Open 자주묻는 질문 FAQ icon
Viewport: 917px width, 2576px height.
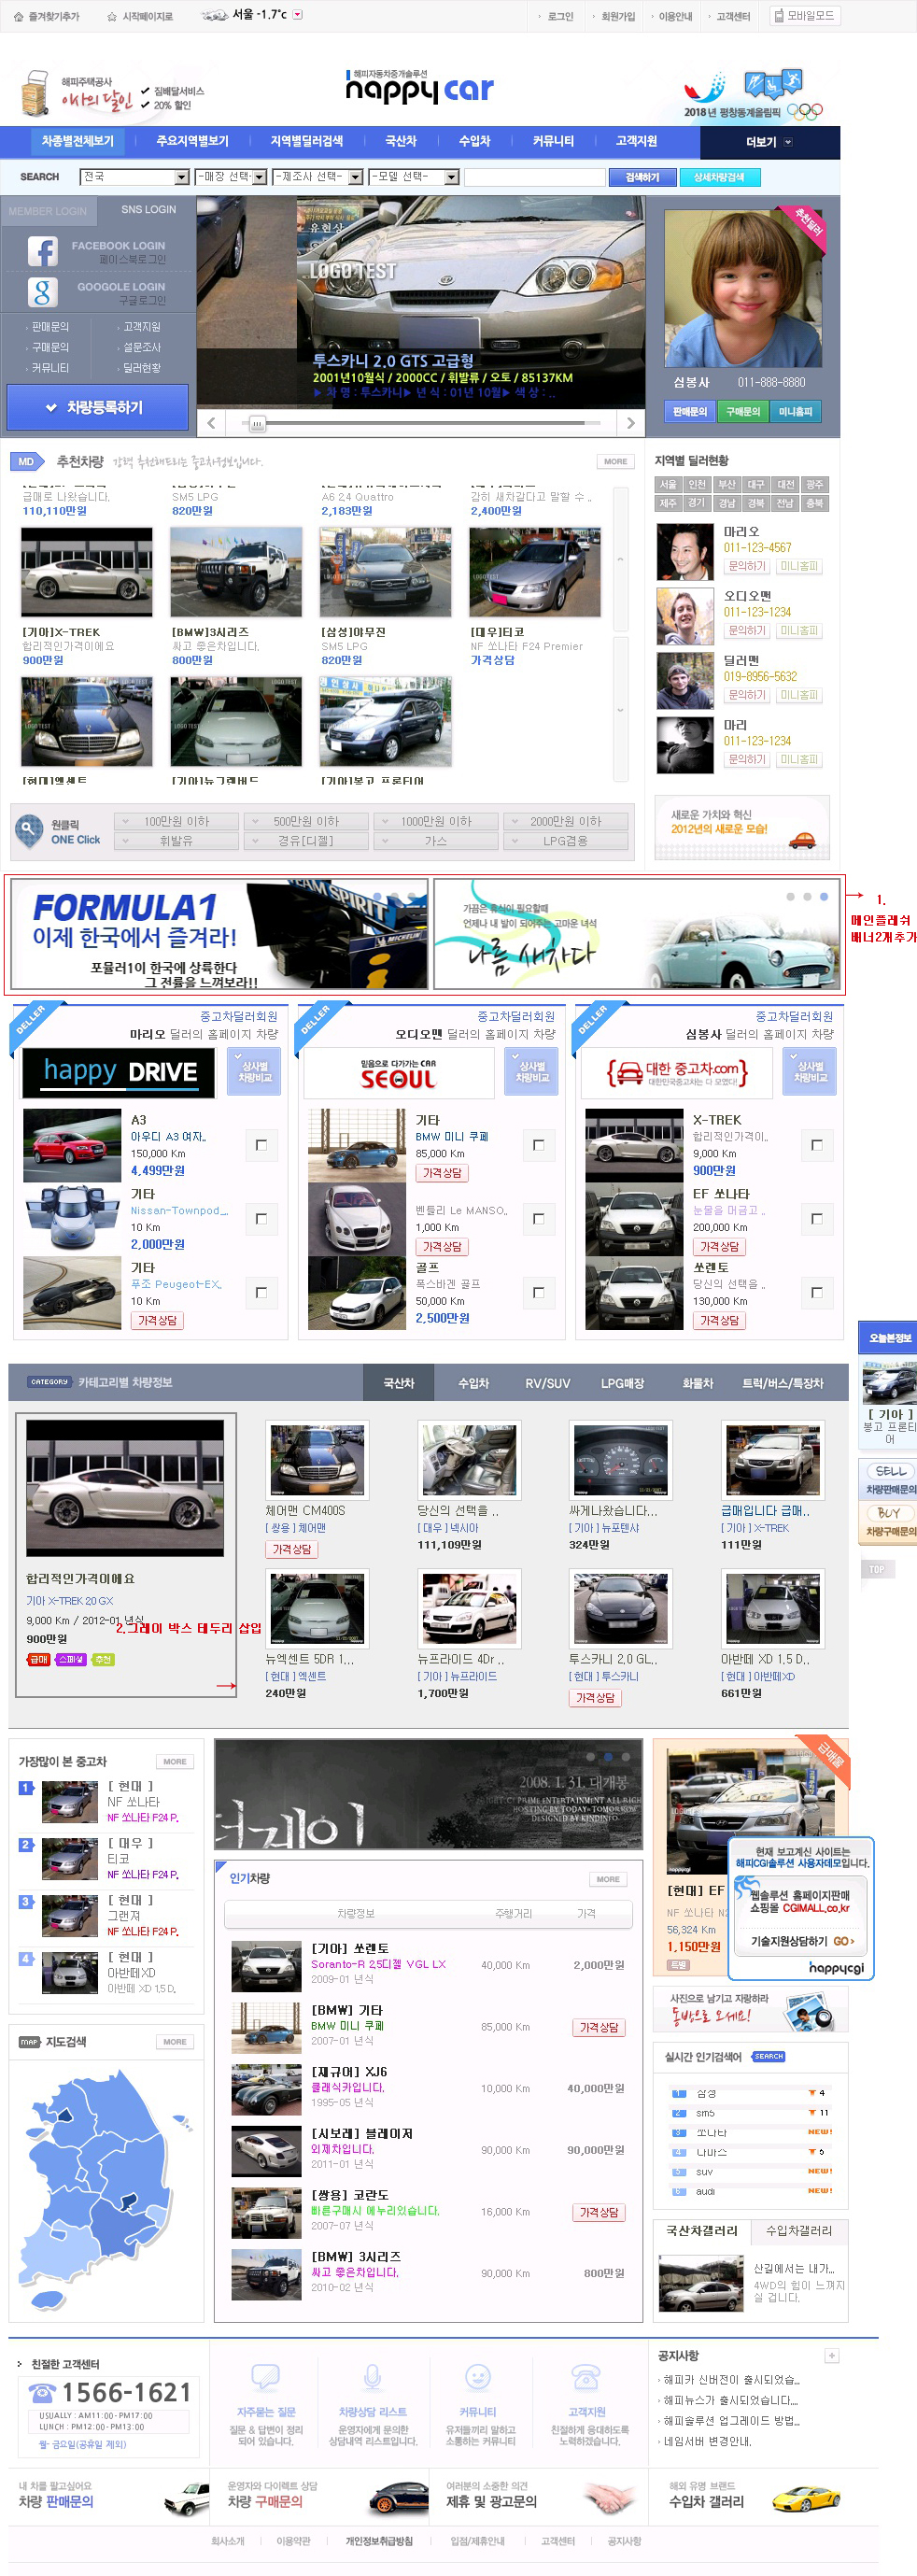[x=265, y=2376]
